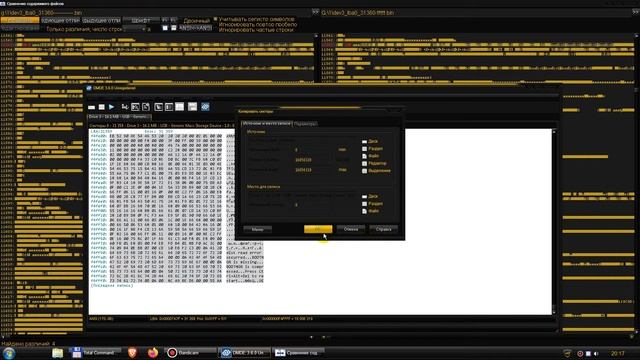
Task: Click the volume icon in system tray
Action: click(596, 353)
